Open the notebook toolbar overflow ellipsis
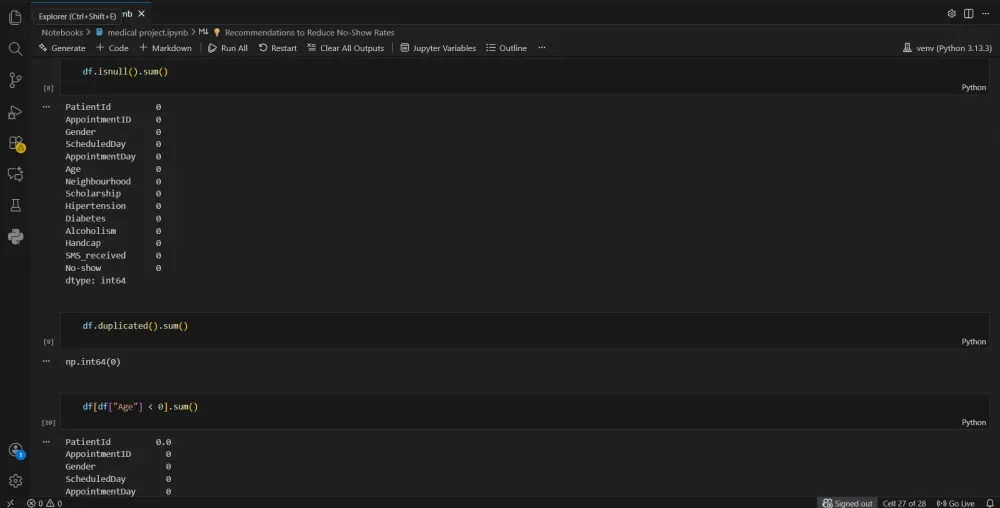 click(x=541, y=48)
